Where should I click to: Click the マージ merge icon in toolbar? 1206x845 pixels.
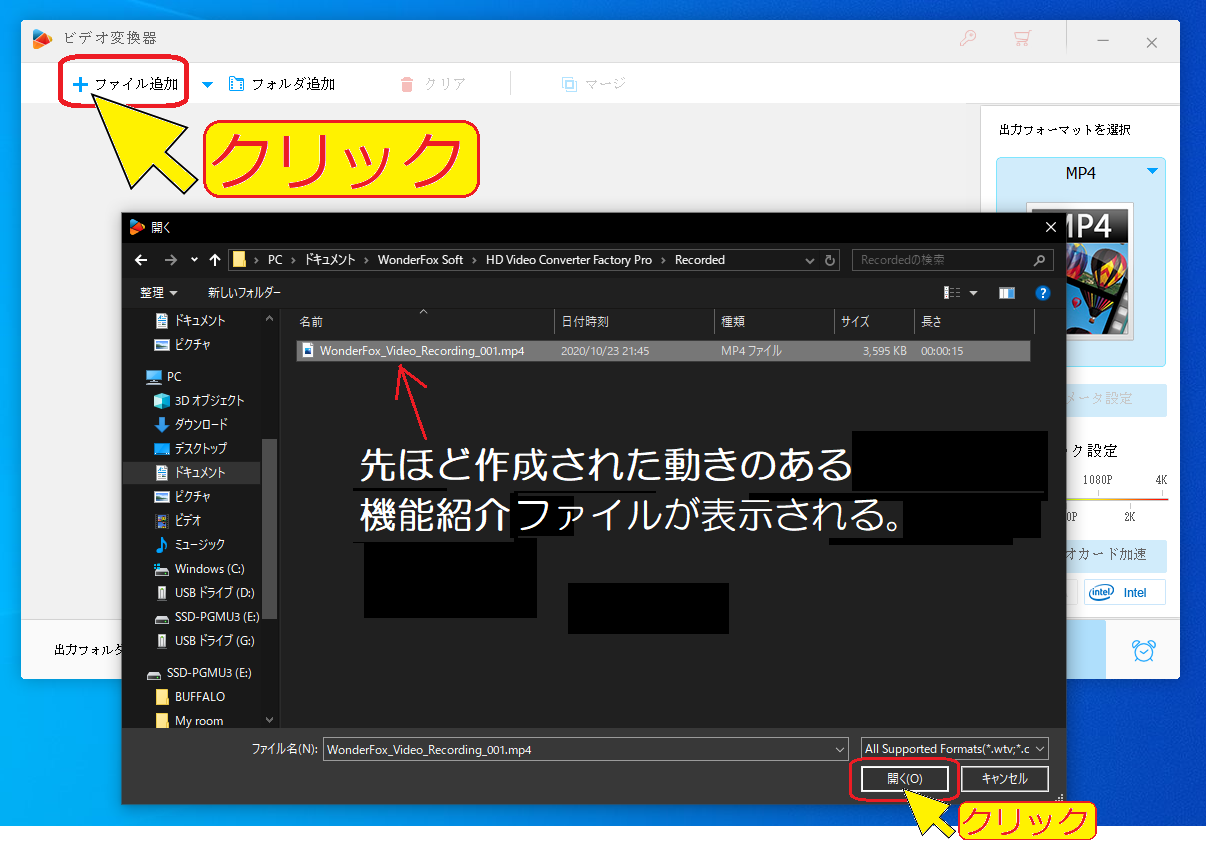point(569,84)
